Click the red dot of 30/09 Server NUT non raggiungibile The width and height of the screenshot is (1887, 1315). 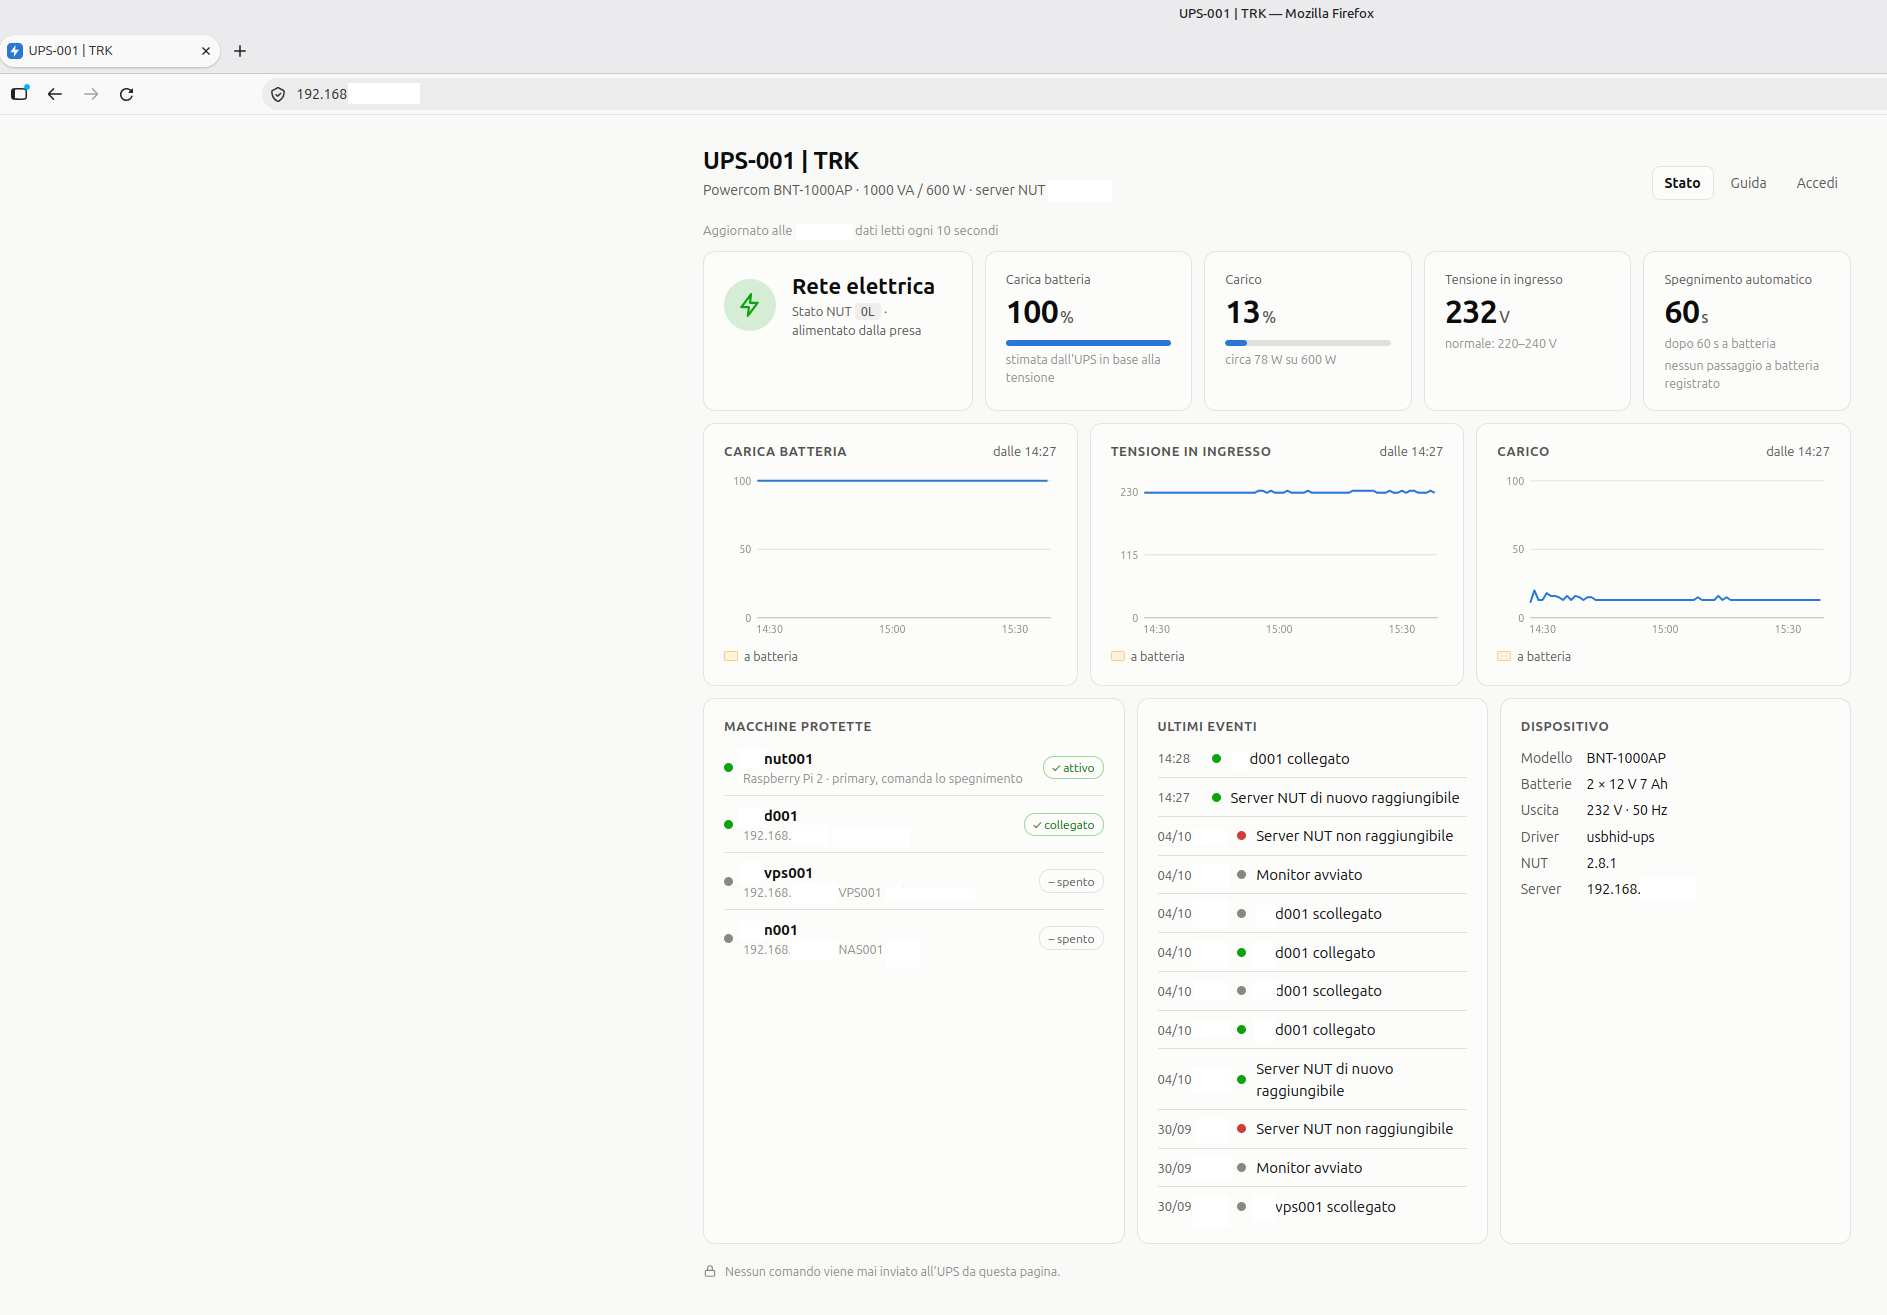click(1241, 1129)
